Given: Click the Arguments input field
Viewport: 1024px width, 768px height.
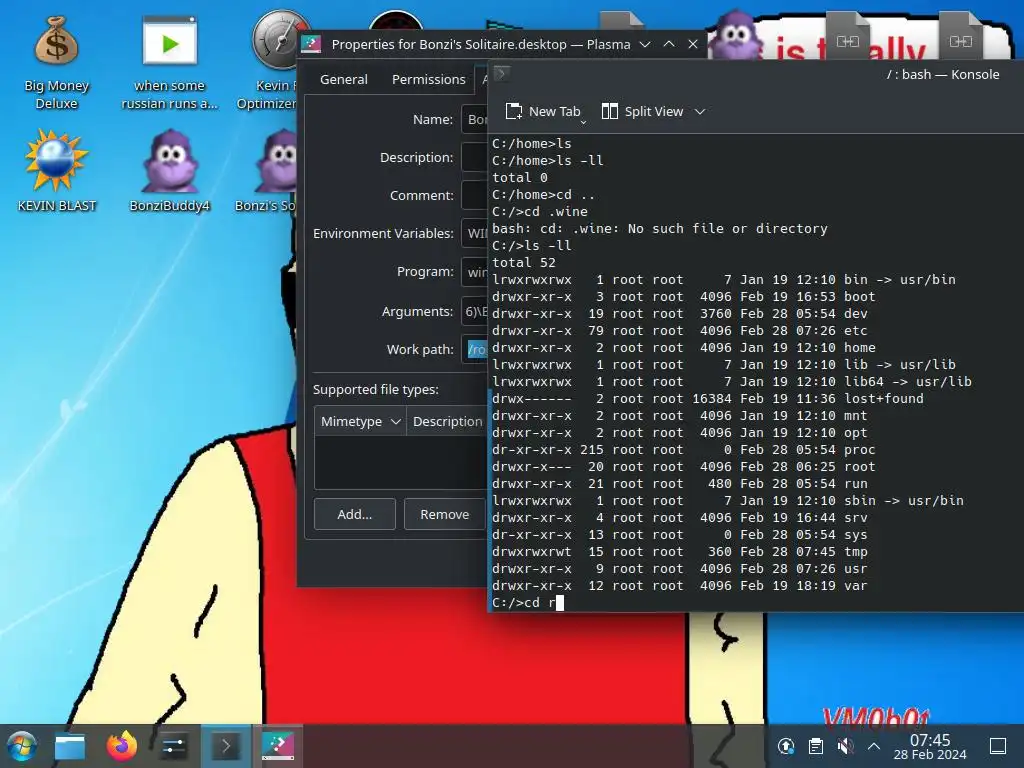Looking at the screenshot, I should click(x=475, y=312).
